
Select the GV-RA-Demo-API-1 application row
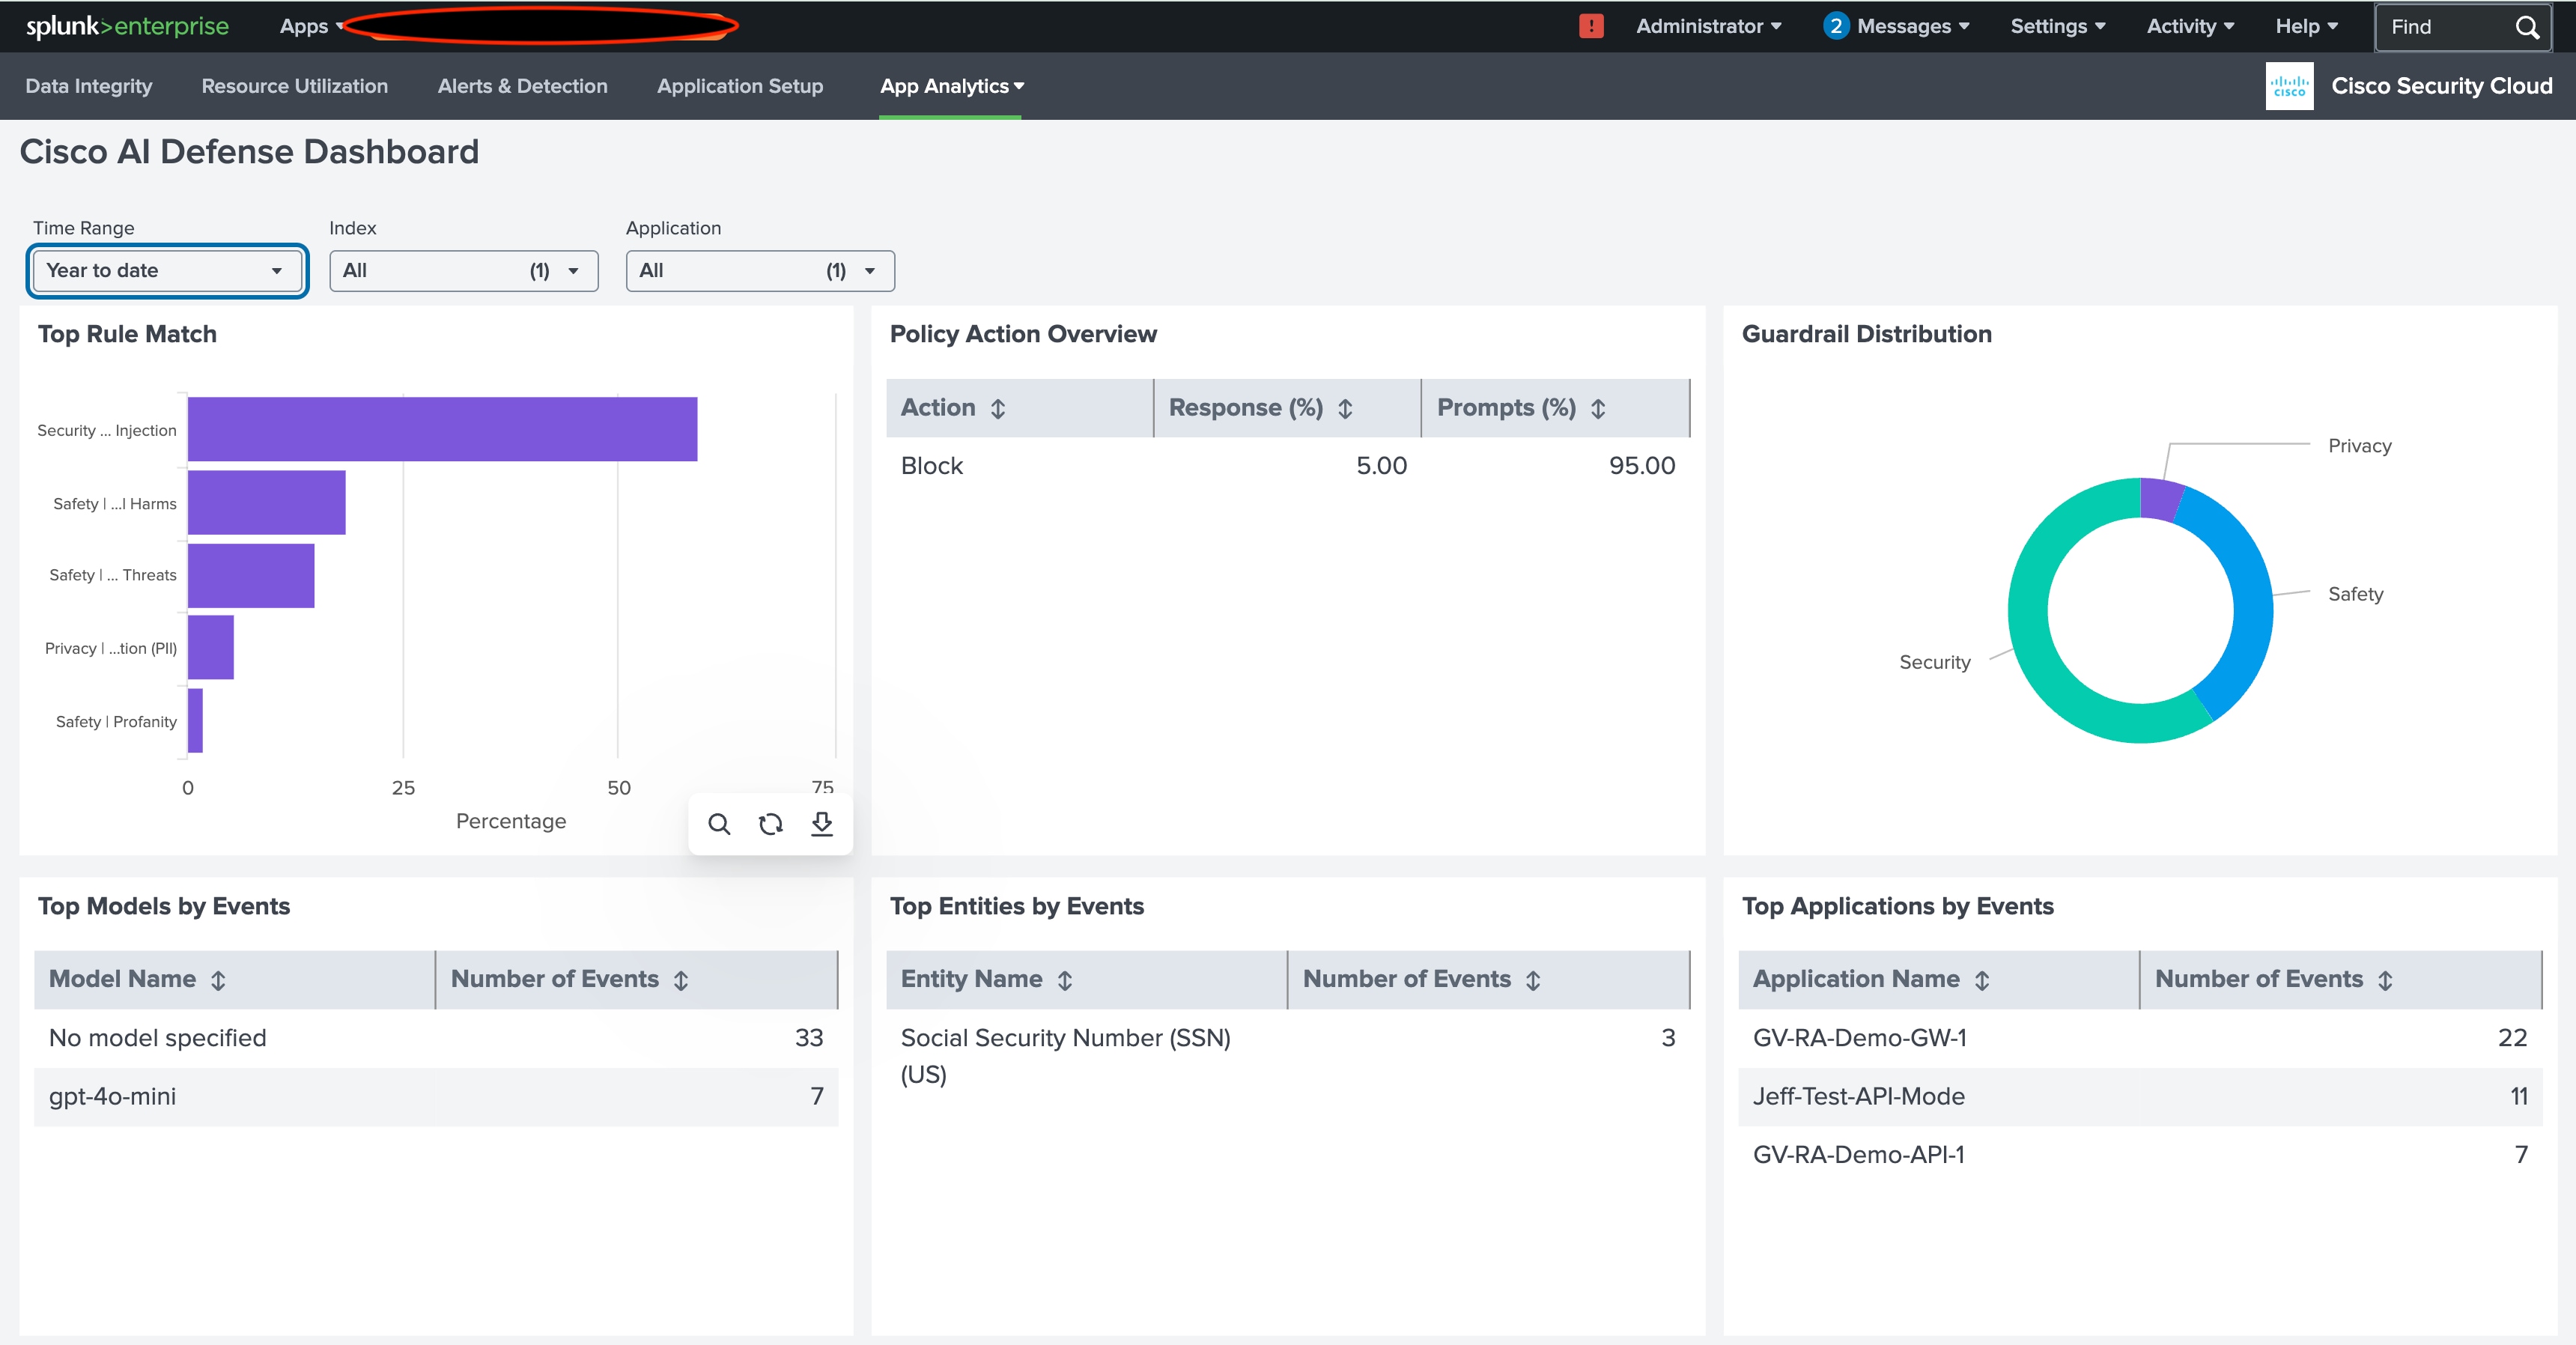[2140, 1155]
